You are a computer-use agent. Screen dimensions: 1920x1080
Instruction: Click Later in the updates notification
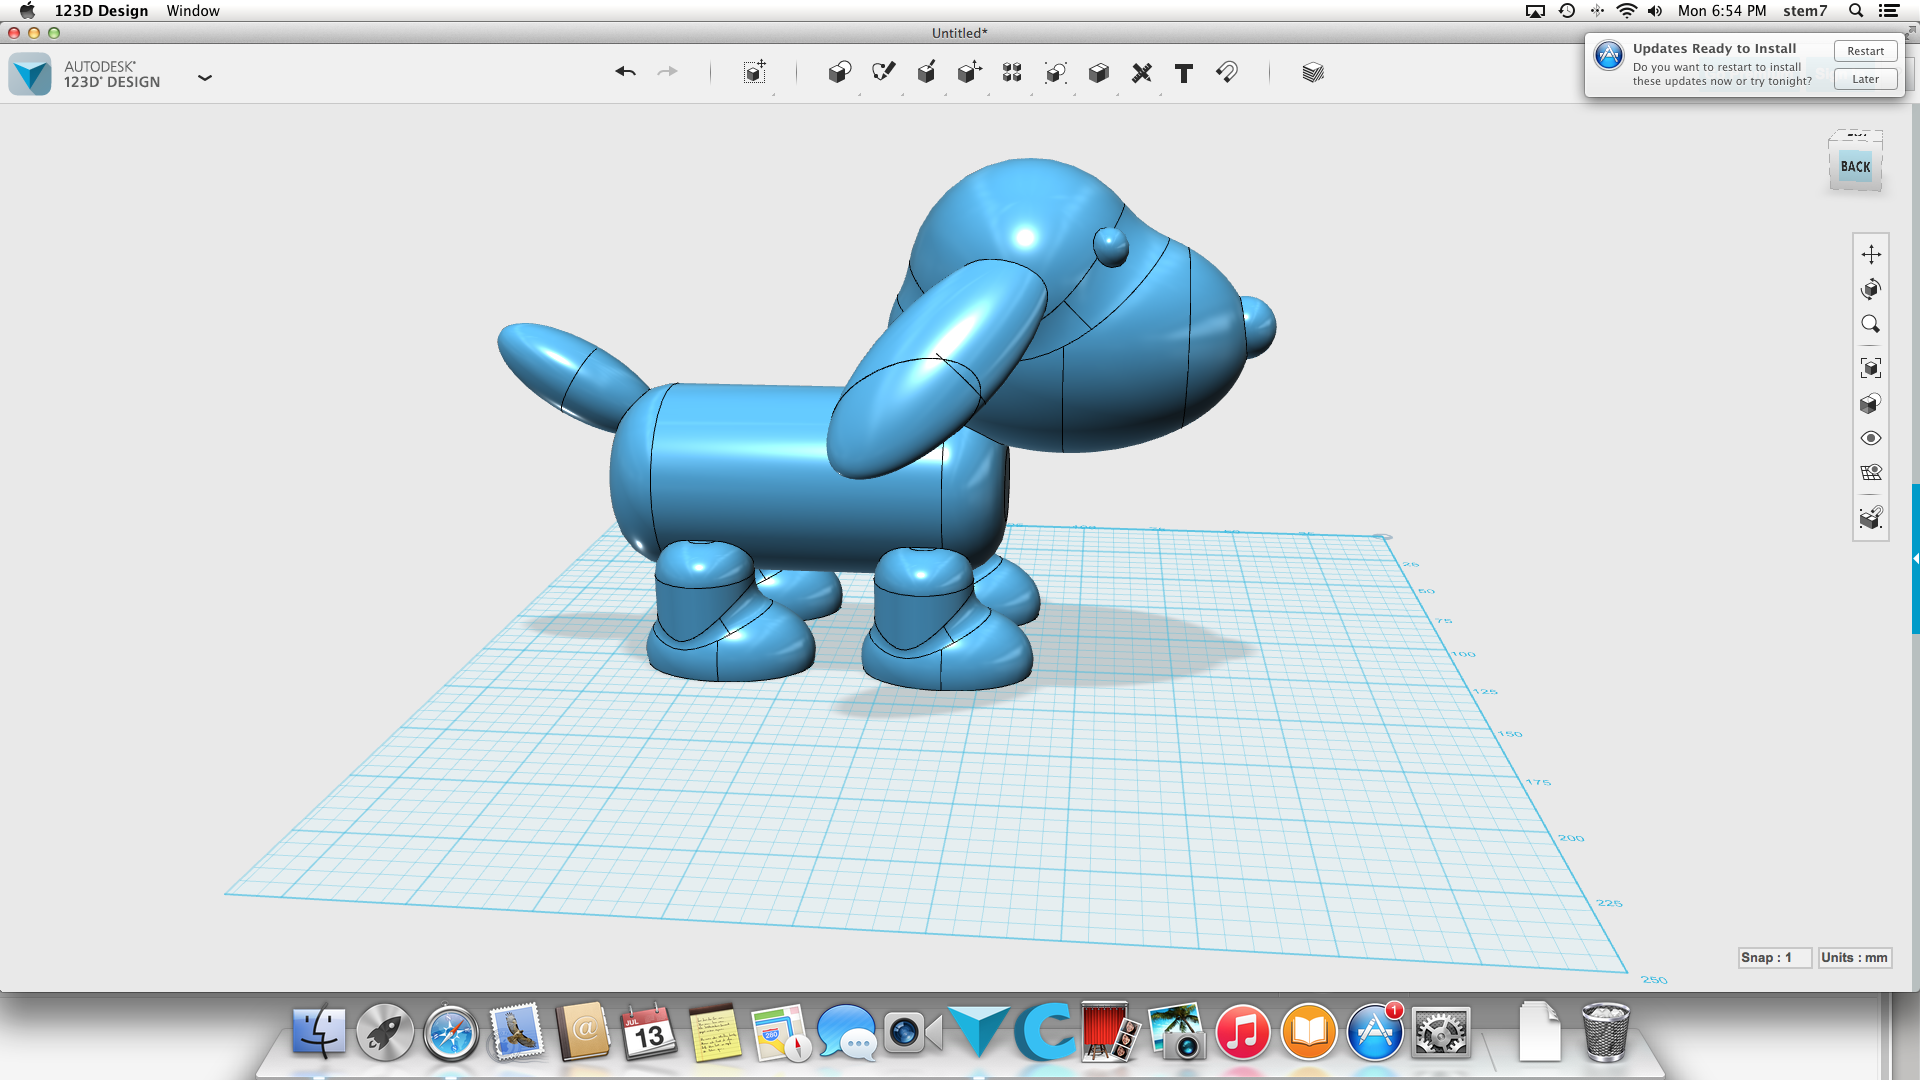coord(1865,79)
